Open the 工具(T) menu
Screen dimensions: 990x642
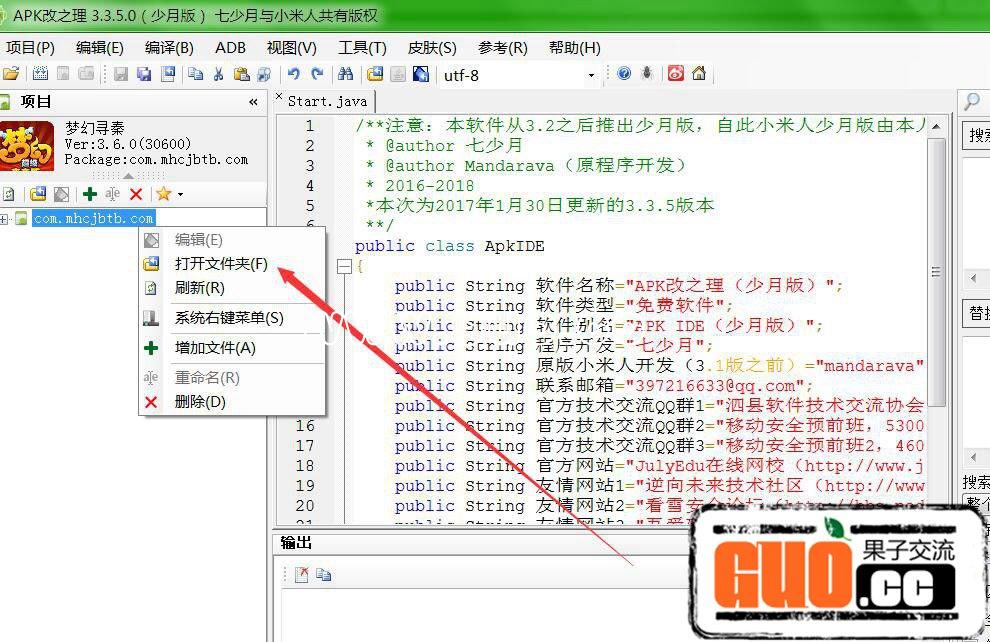[x=362, y=48]
